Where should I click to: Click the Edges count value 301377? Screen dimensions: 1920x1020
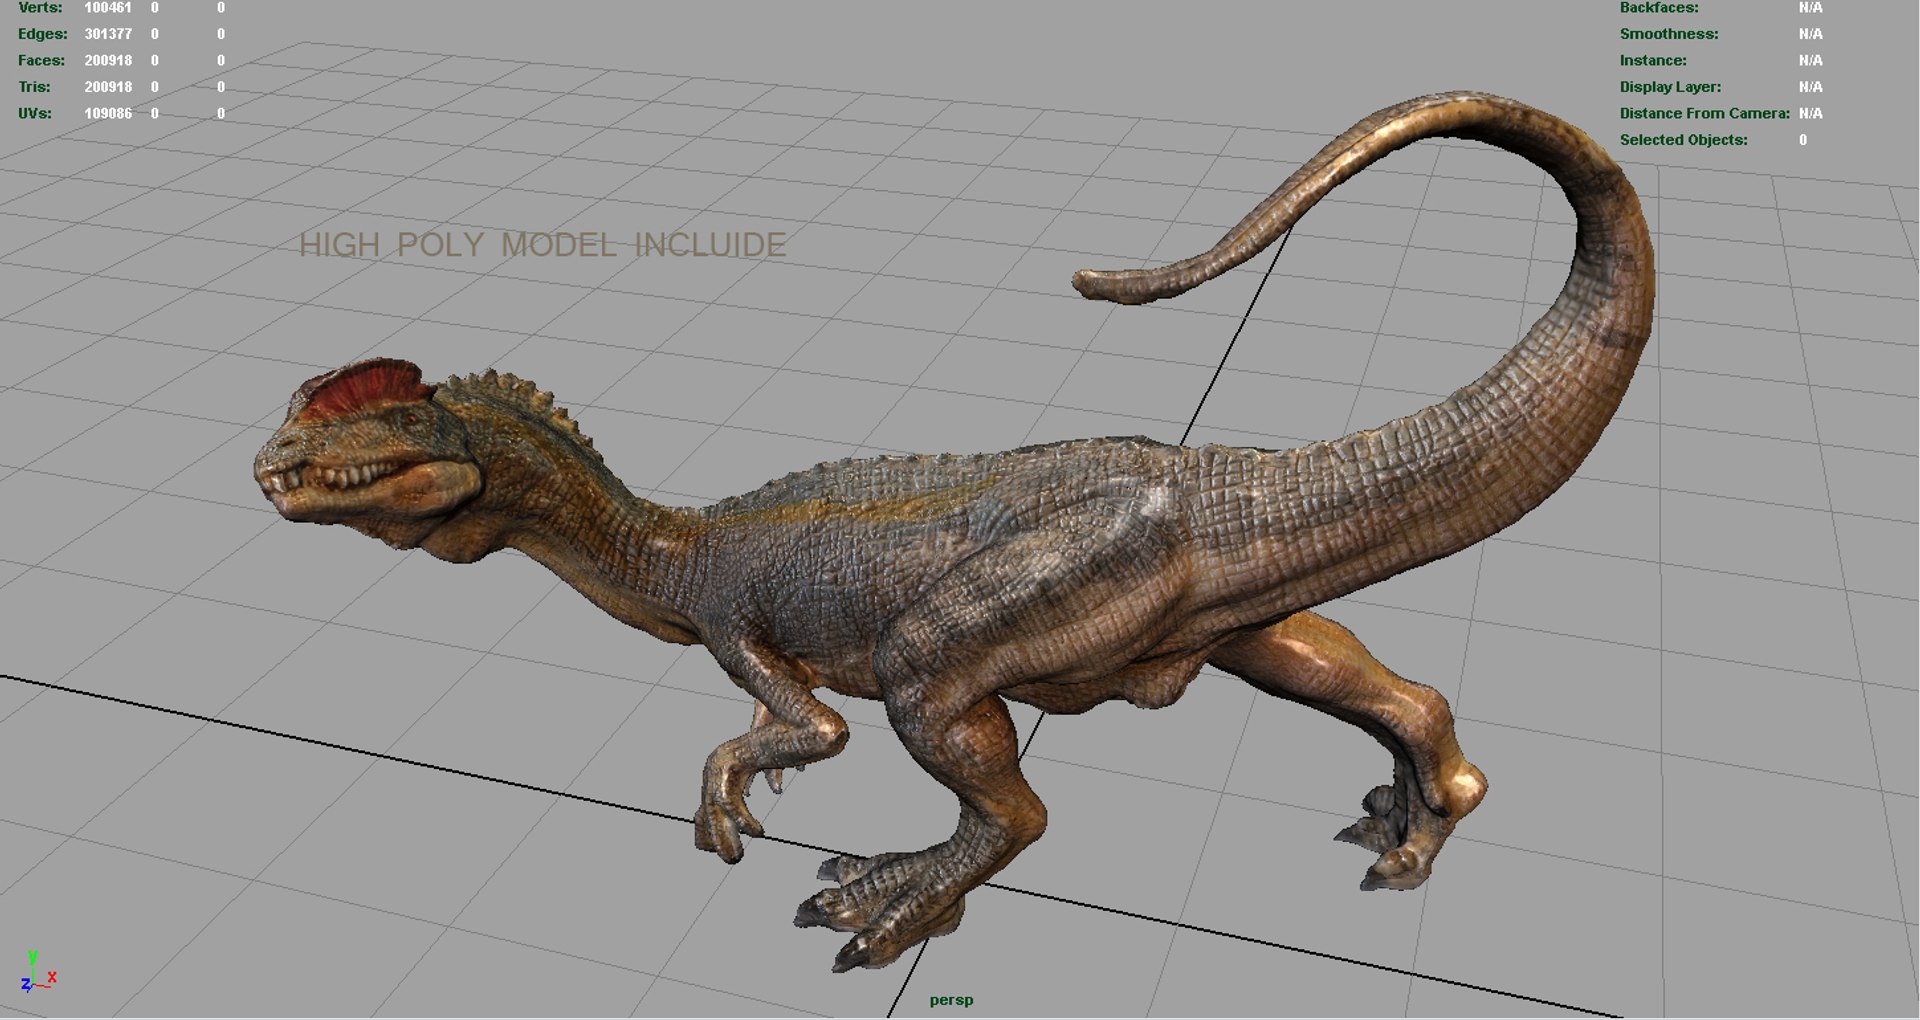(x=108, y=34)
